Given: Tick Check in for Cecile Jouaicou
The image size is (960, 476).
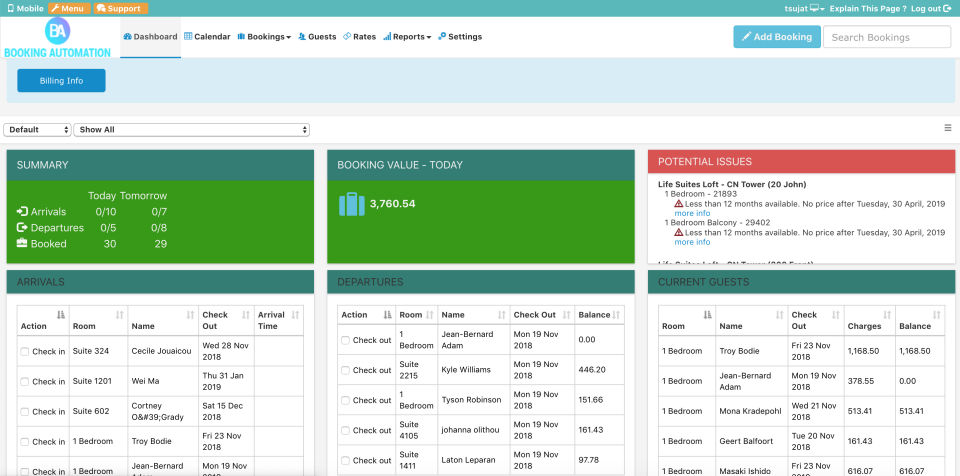Looking at the screenshot, I should (x=24, y=352).
